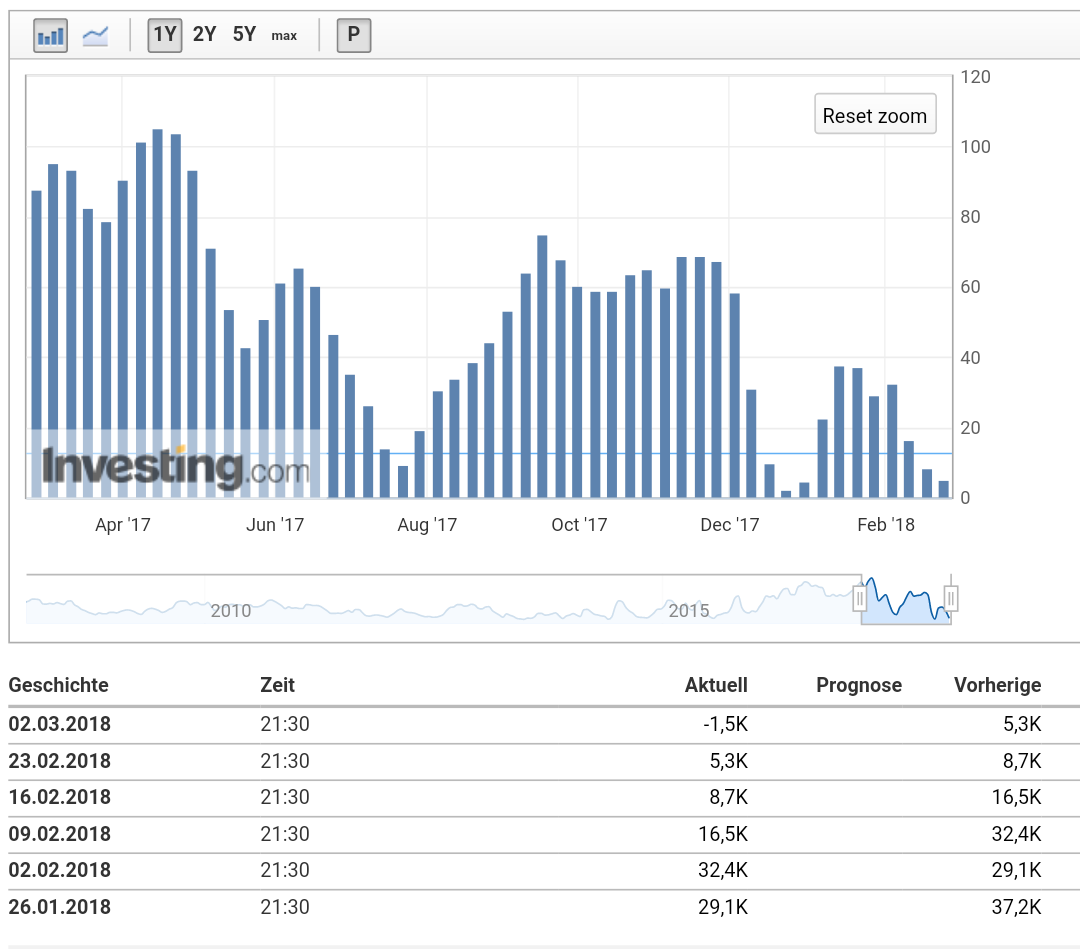Select the 1Y time range
This screenshot has width=1080, height=949.
coord(165,35)
